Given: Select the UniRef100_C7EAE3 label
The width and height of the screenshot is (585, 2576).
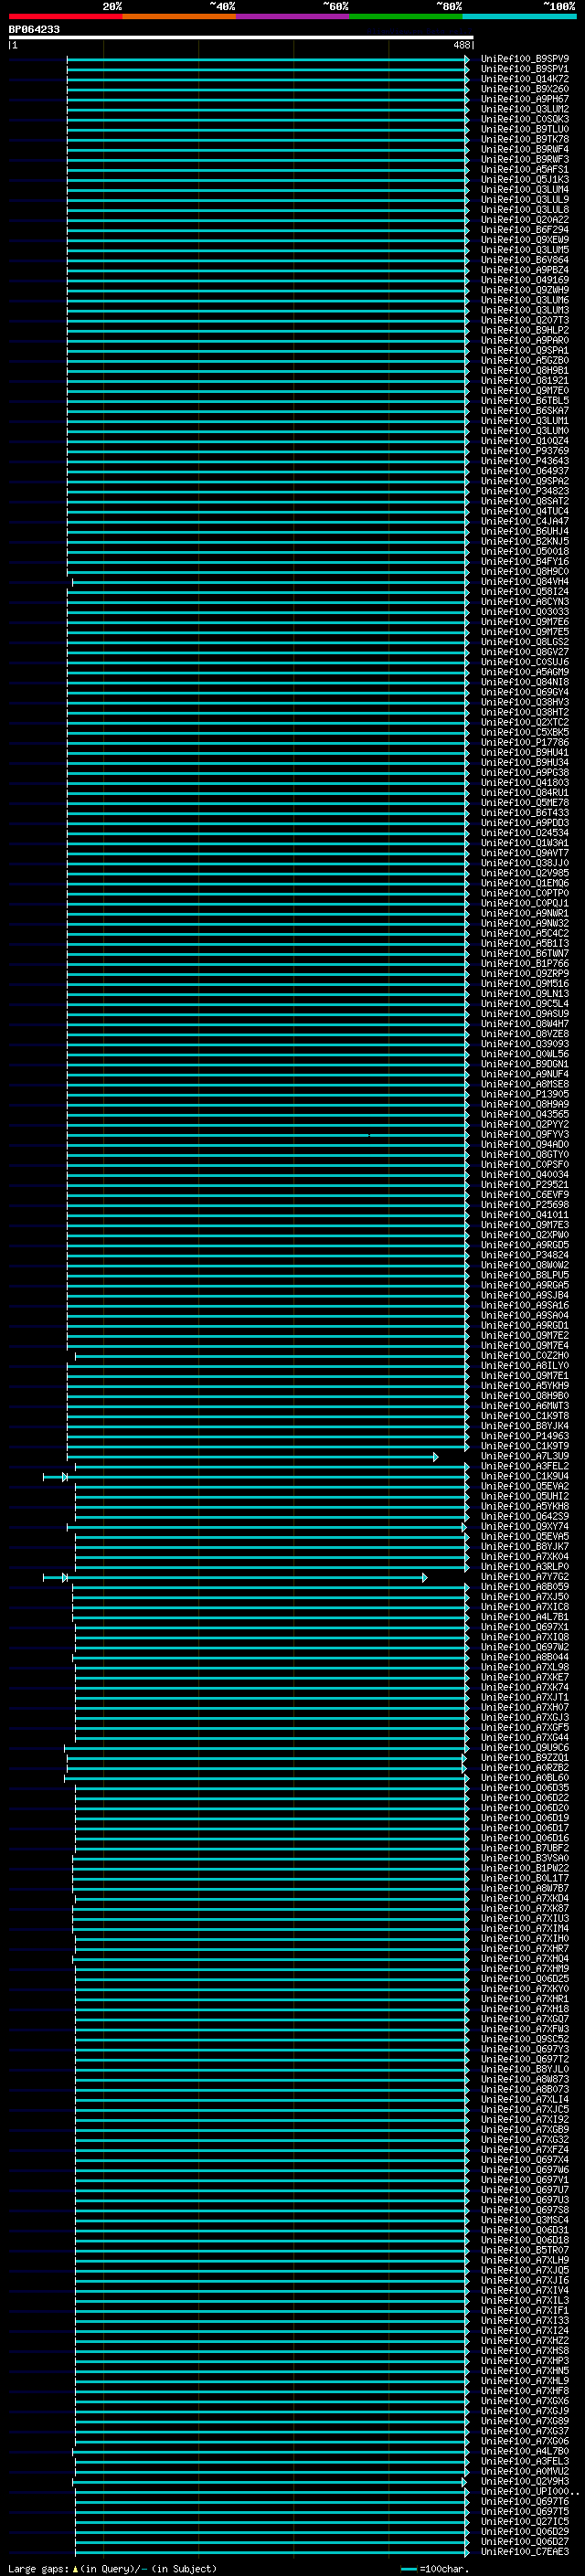Looking at the screenshot, I should 525,2552.
